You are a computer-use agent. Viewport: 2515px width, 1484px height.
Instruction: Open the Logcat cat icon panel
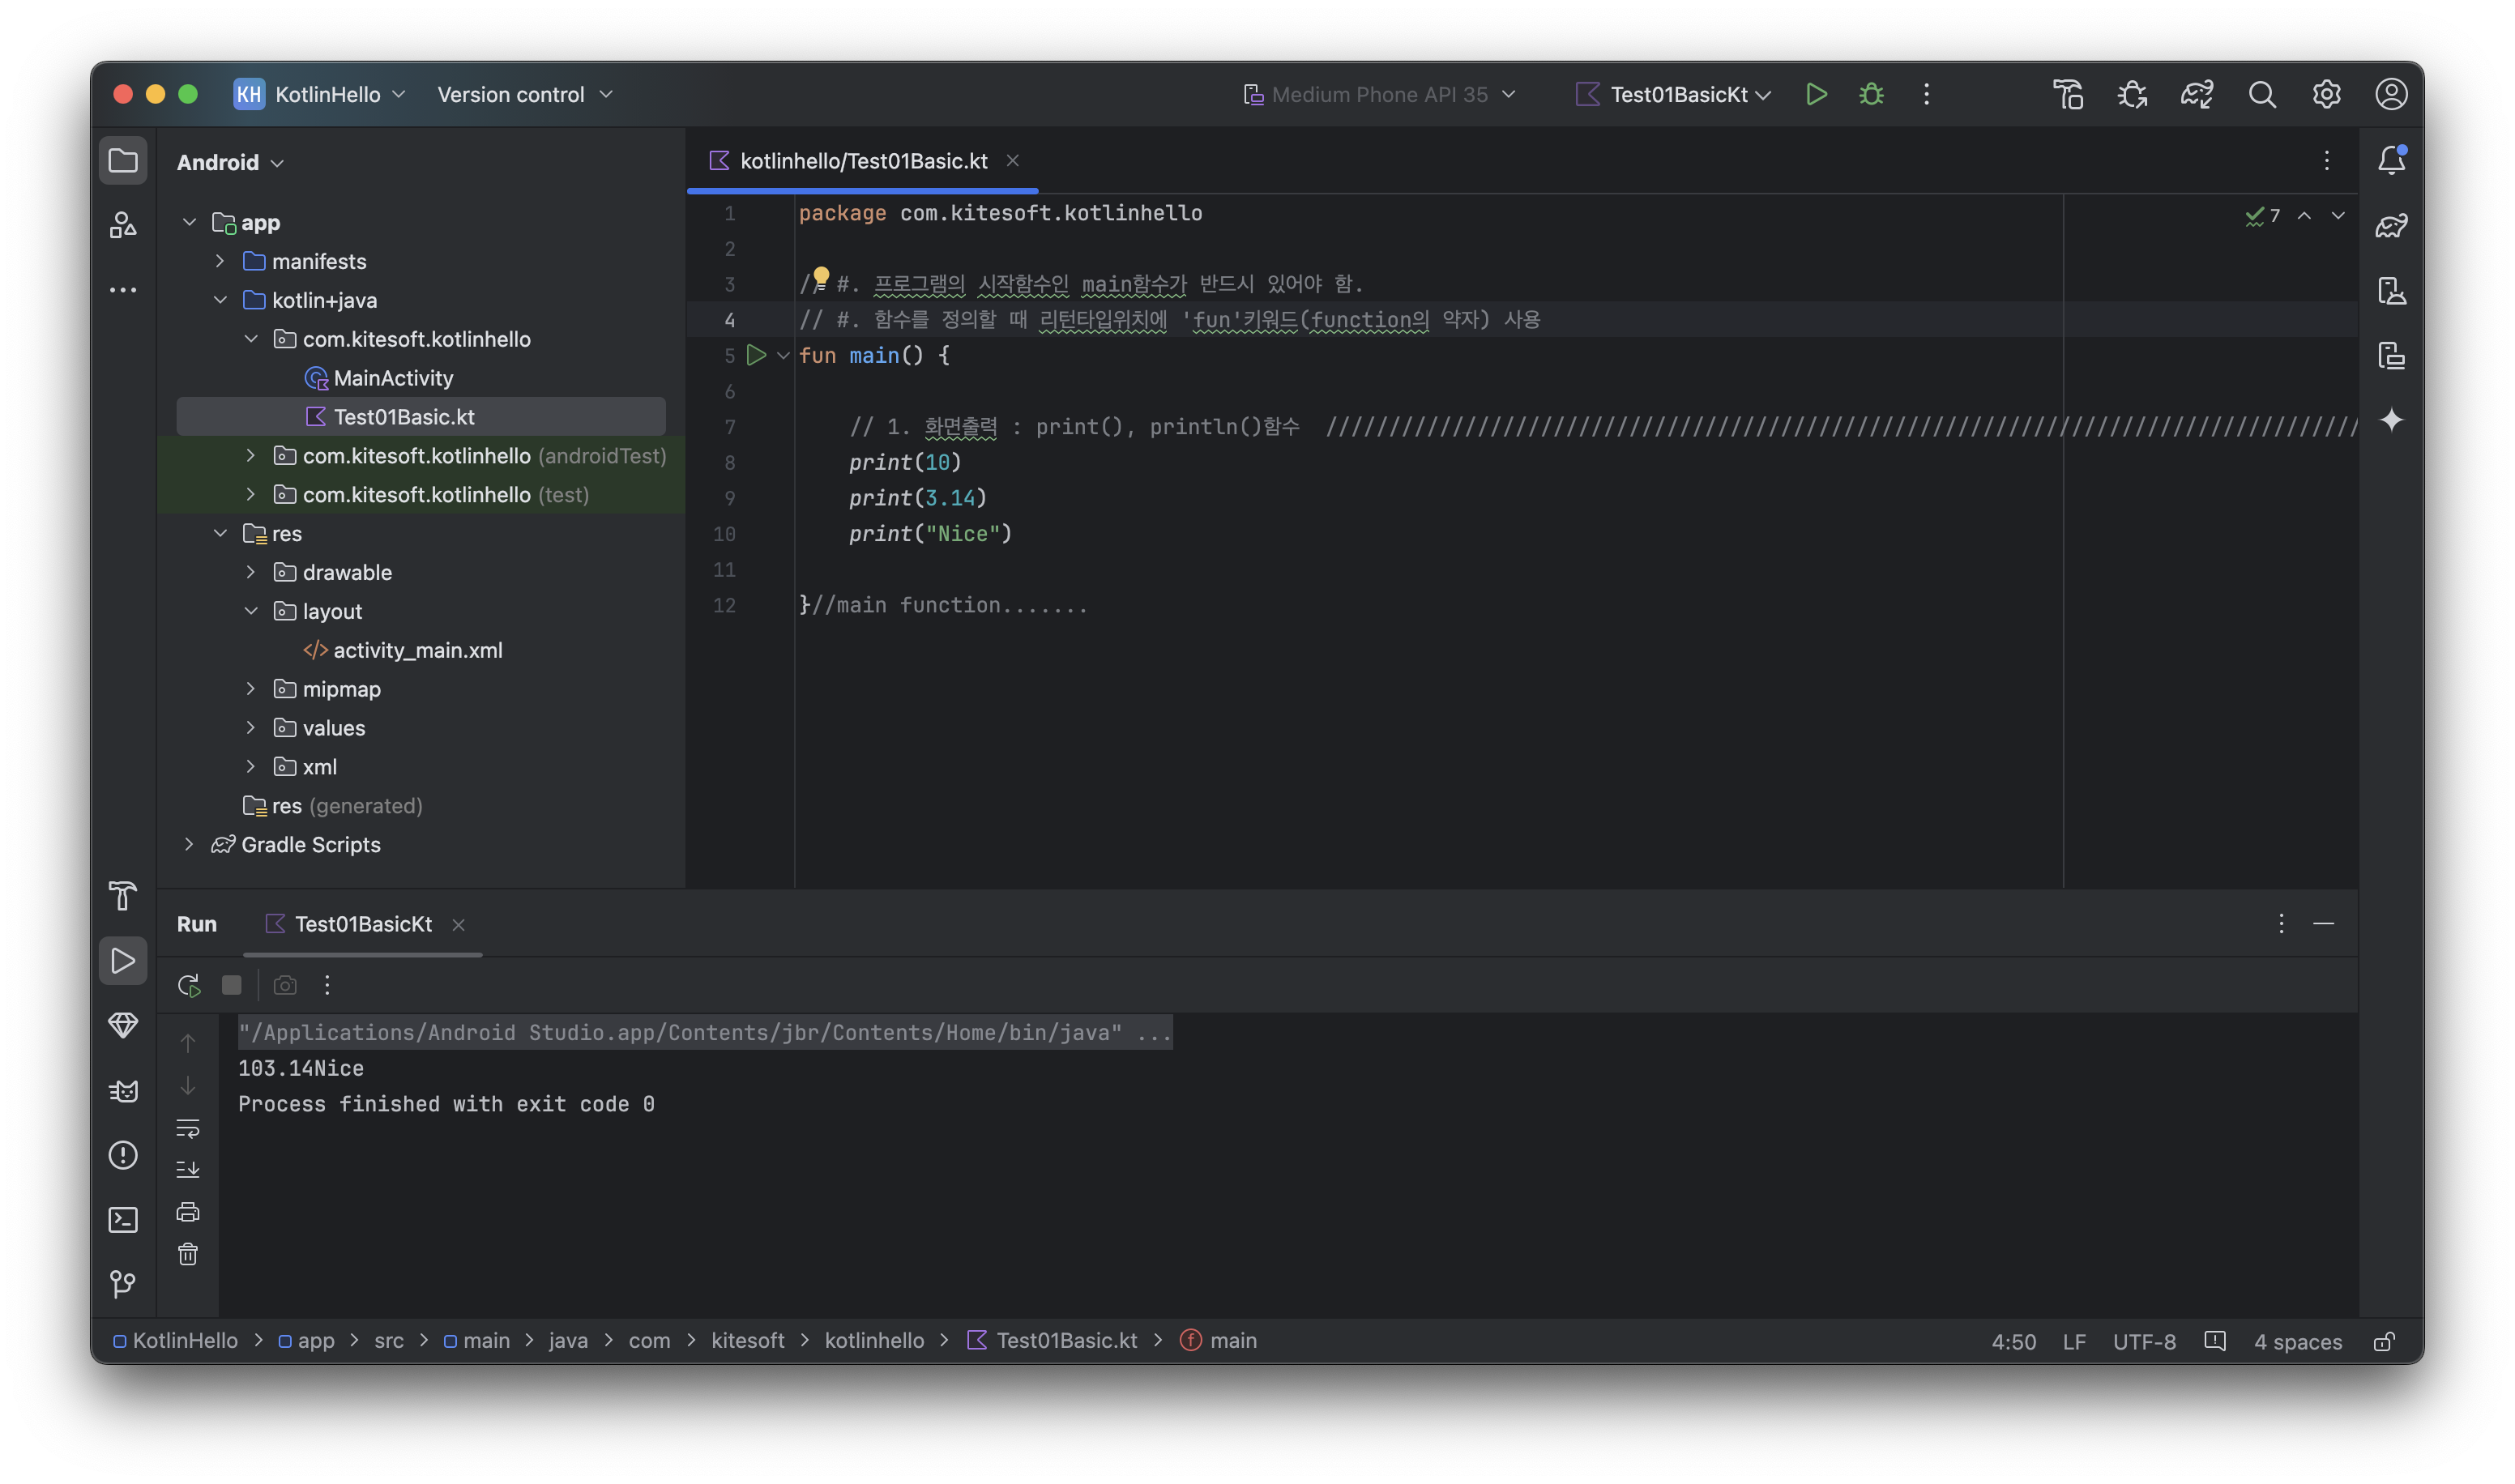click(122, 1090)
